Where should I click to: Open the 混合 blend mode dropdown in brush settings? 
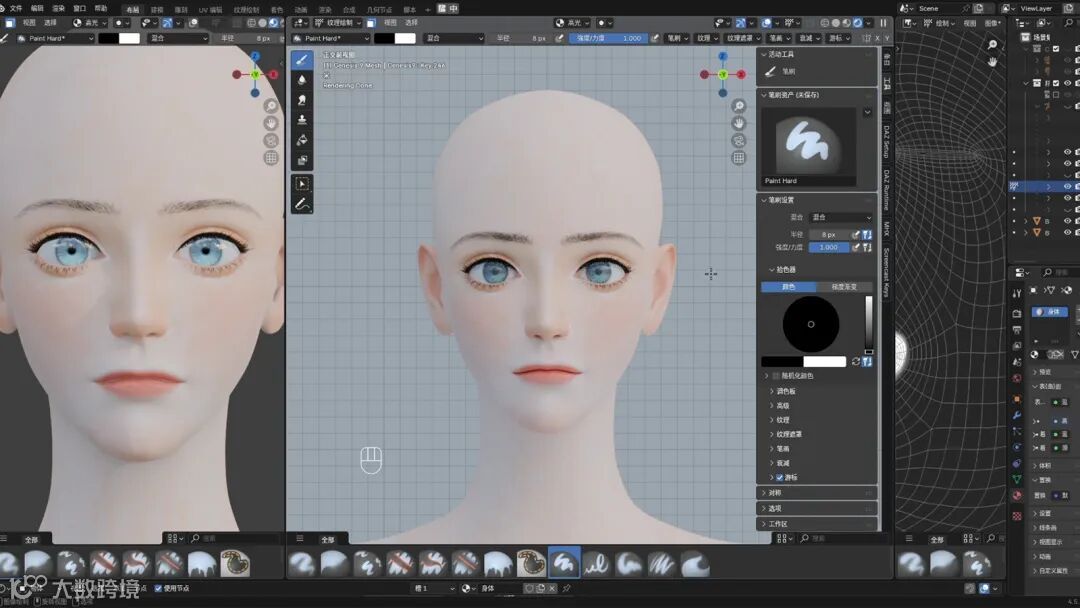coord(840,217)
